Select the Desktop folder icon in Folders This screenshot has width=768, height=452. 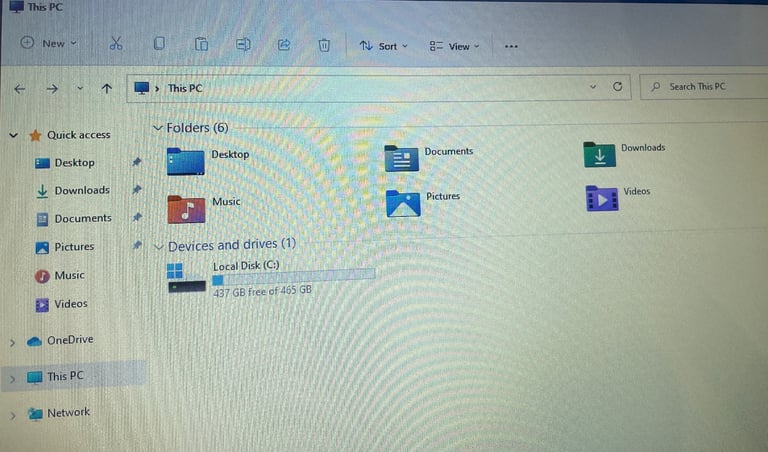pyautogui.click(x=185, y=161)
